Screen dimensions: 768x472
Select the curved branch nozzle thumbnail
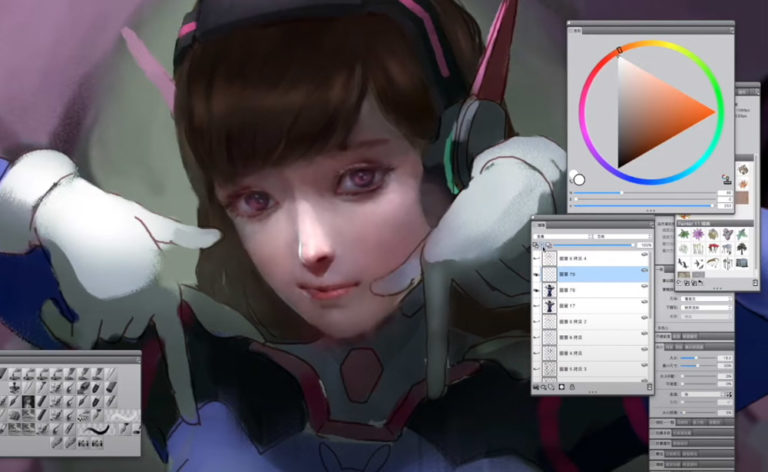click(x=713, y=262)
